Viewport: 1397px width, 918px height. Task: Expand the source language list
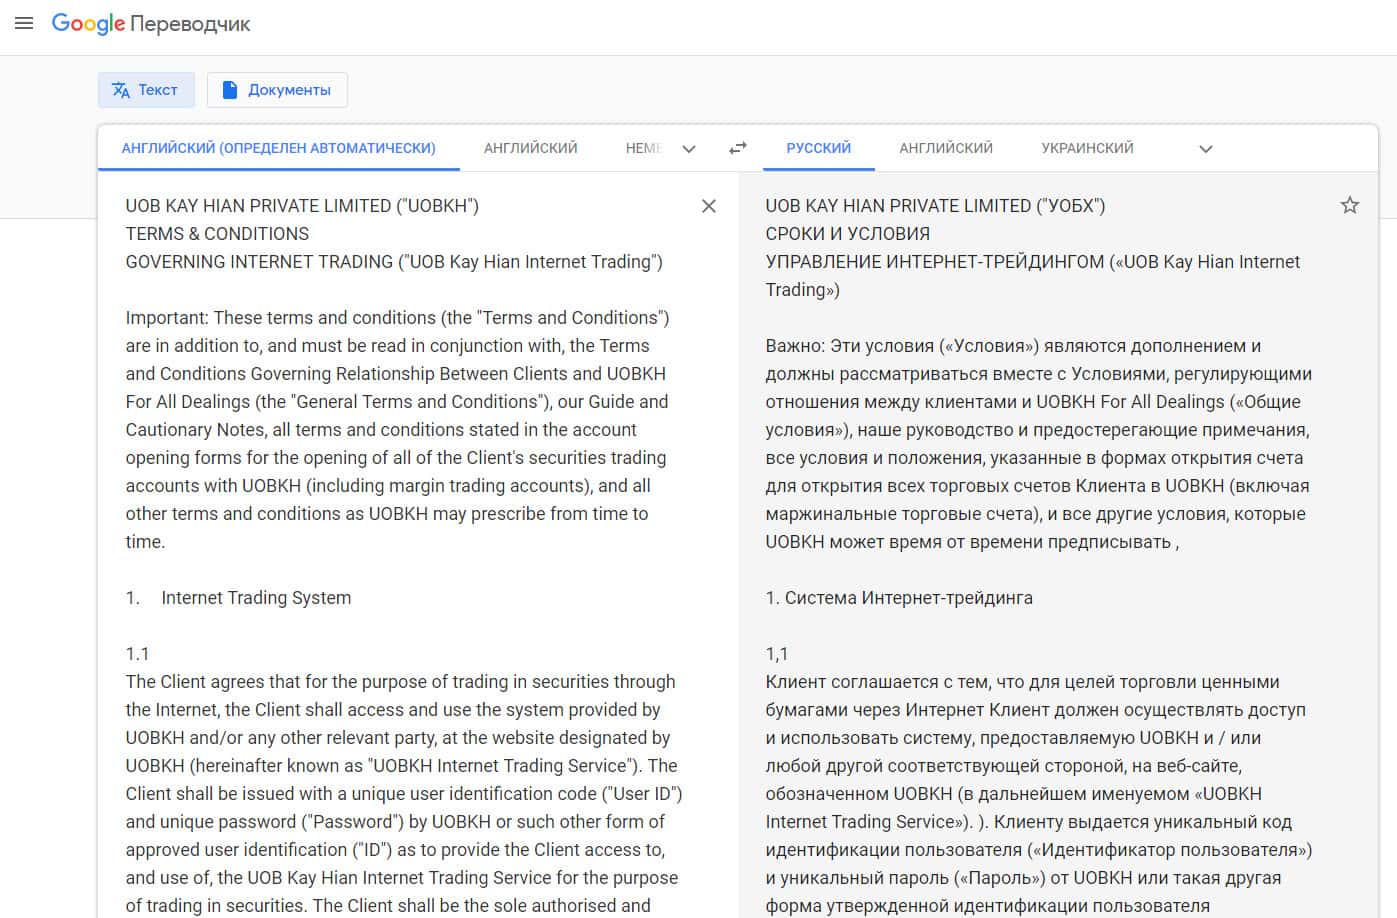pos(689,149)
